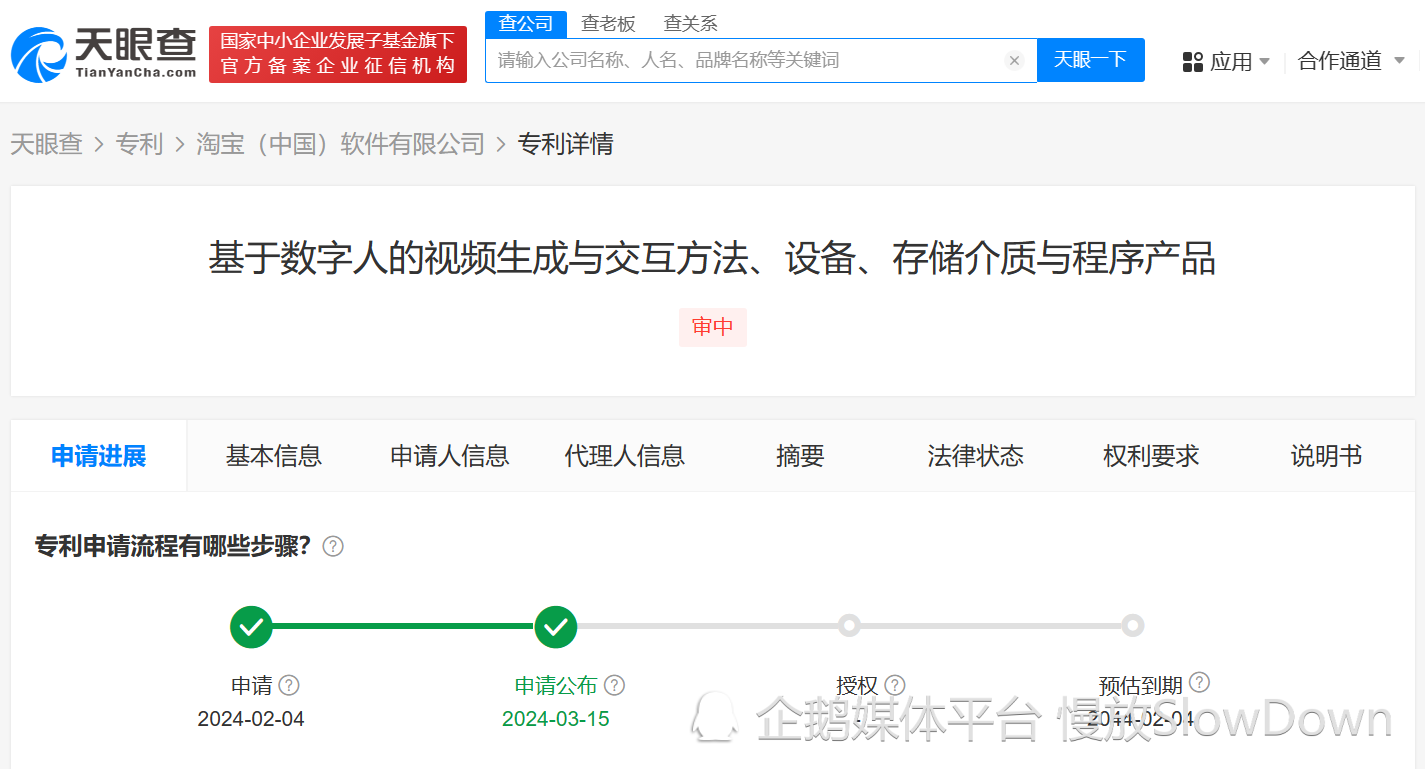The image size is (1425, 769).
Task: Click the help icon next to 预估到期
Action: pyautogui.click(x=1199, y=683)
